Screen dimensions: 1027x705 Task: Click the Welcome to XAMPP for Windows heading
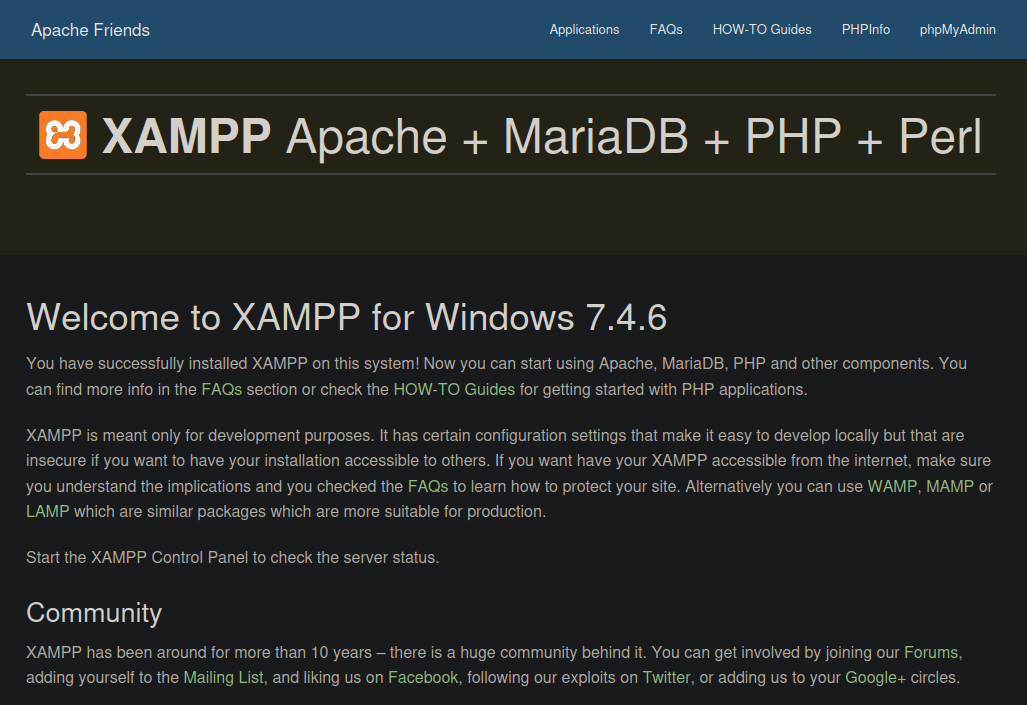click(x=346, y=317)
